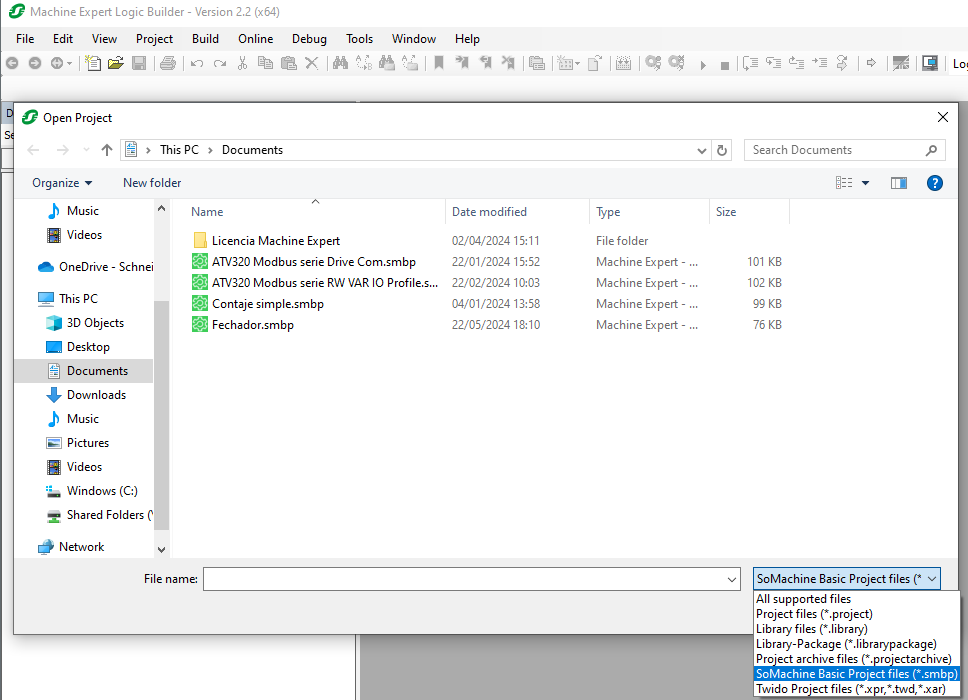Click the Open Project folder toolbar icon
Screen dimensions: 968x700
(115, 63)
